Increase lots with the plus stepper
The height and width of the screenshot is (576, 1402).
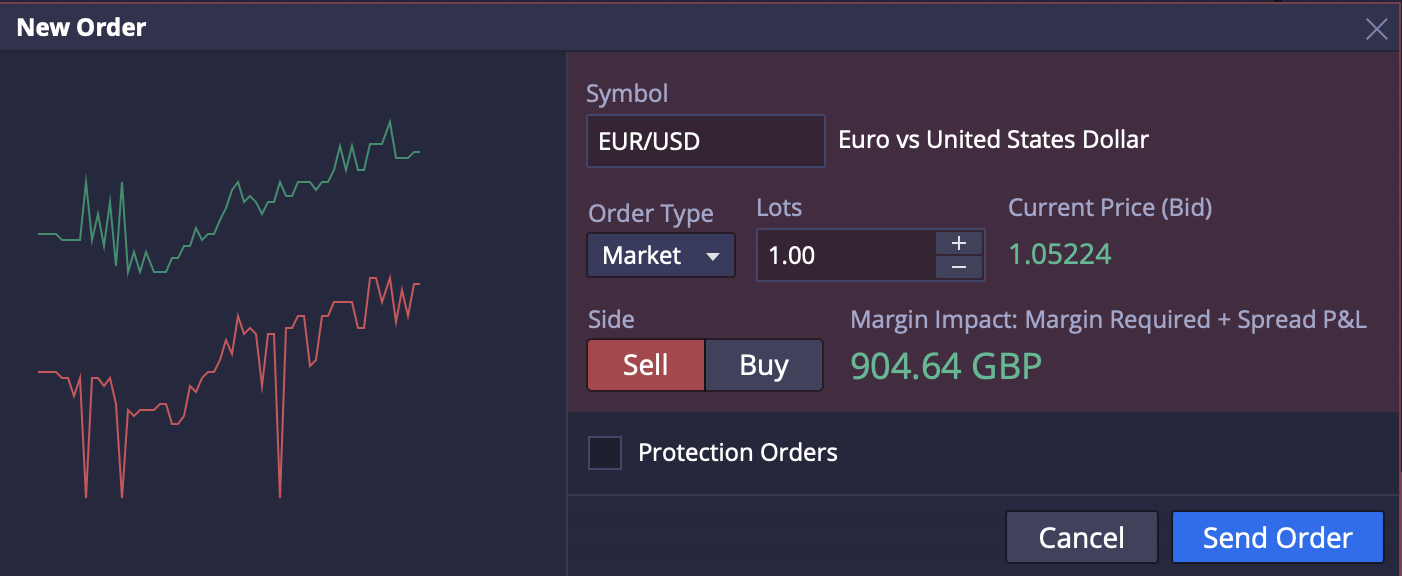click(x=959, y=243)
